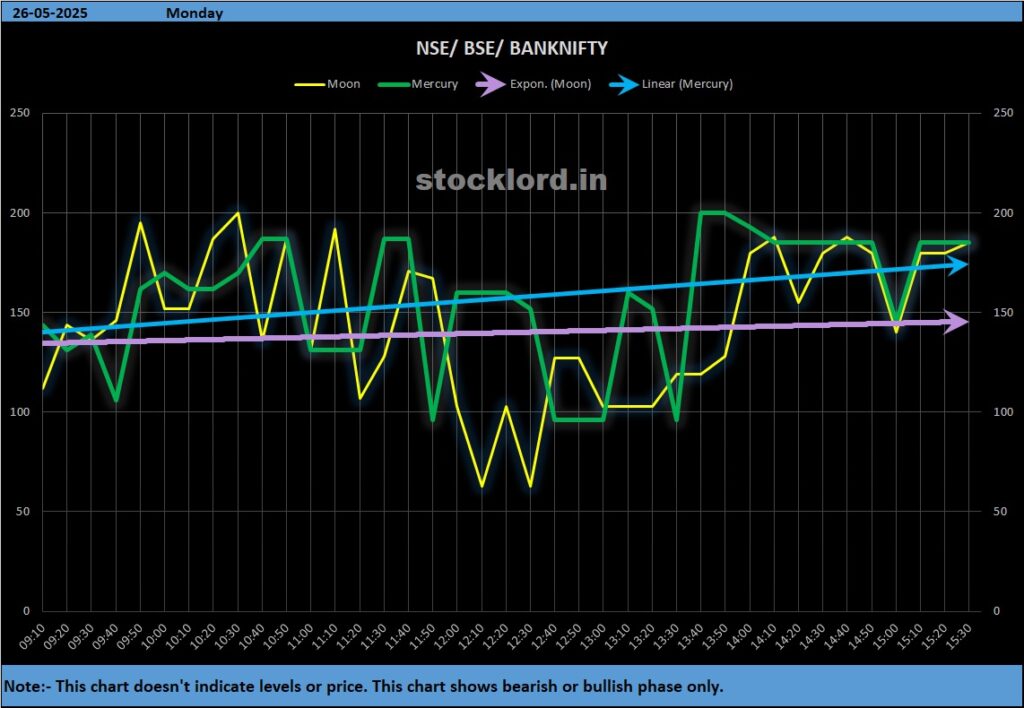Click the 15:30 time axis label
The width and height of the screenshot is (1024, 708).
[x=959, y=636]
